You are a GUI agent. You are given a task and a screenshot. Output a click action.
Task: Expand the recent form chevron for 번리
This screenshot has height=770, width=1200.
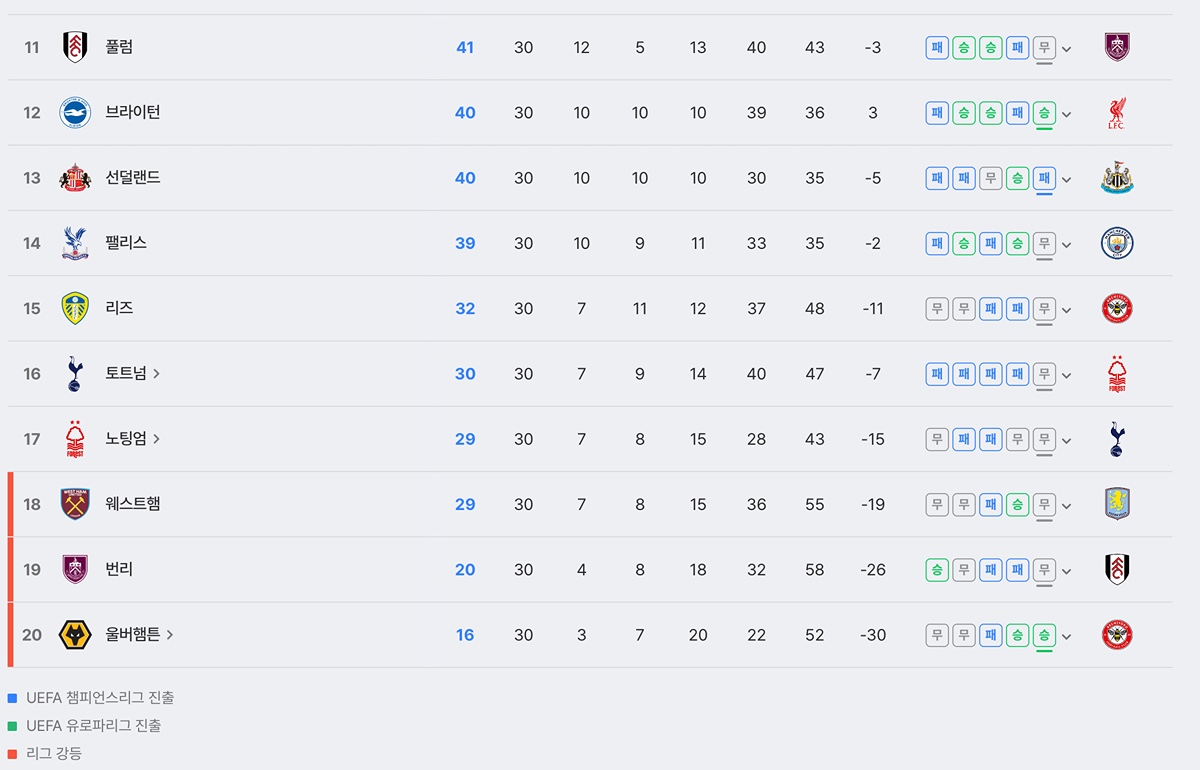(1067, 570)
